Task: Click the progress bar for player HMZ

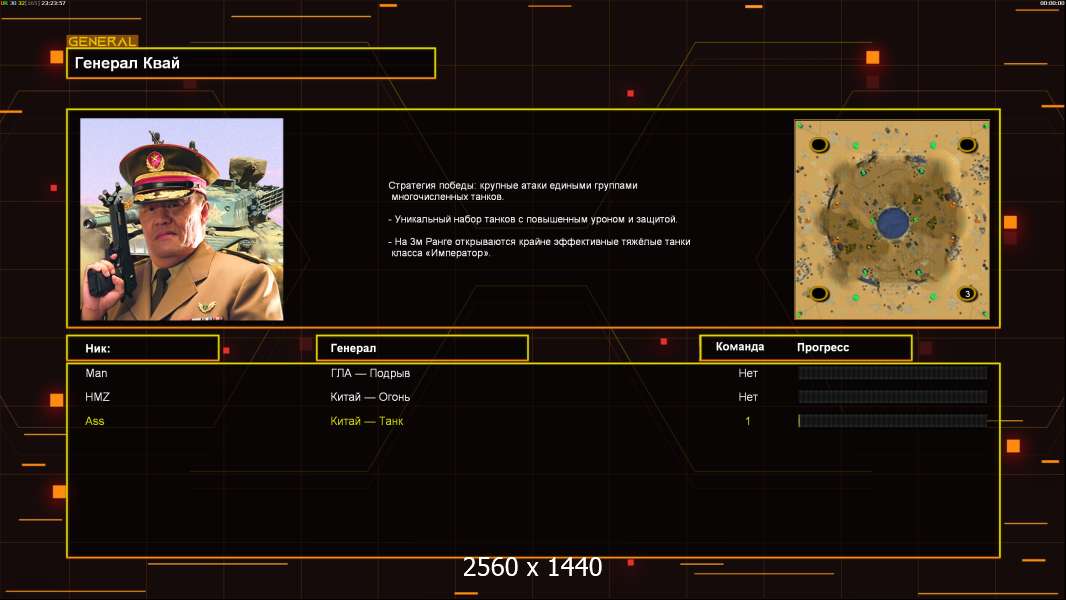Action: point(892,397)
